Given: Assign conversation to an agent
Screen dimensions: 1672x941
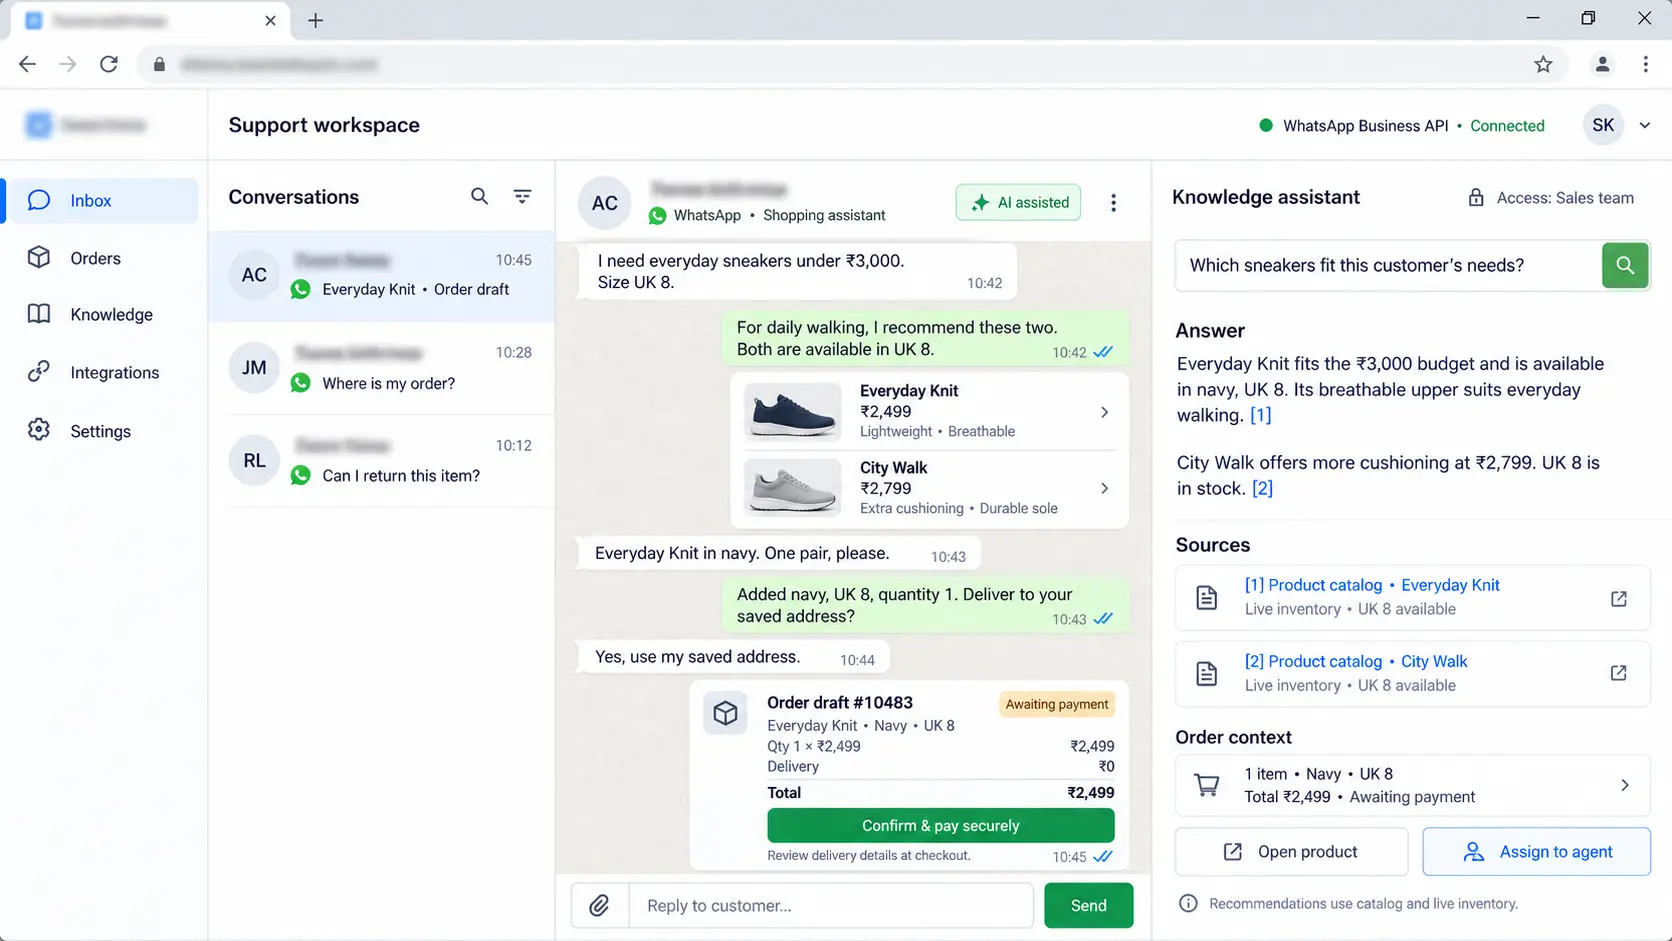Looking at the screenshot, I should (1536, 852).
